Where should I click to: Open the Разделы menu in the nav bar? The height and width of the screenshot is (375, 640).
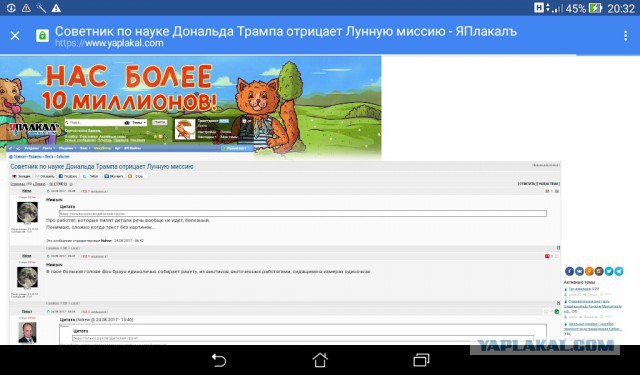click(x=31, y=148)
